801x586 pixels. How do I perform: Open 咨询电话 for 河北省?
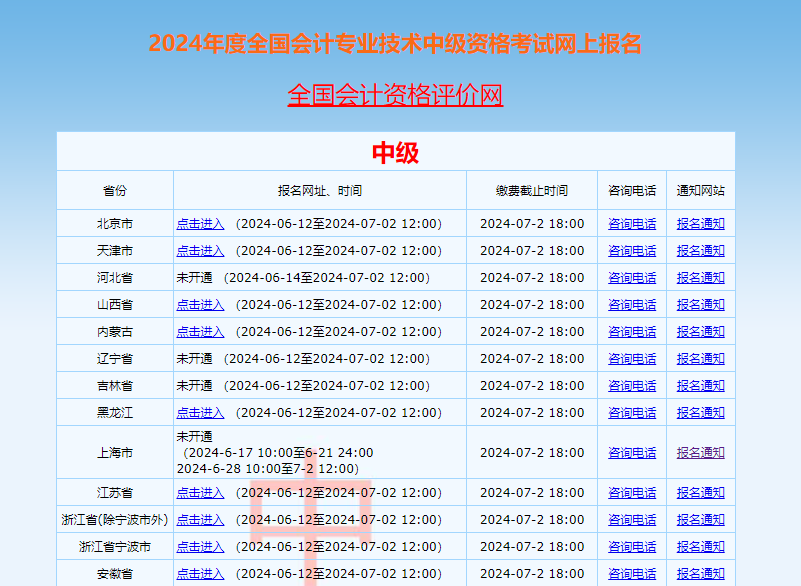[x=632, y=277]
